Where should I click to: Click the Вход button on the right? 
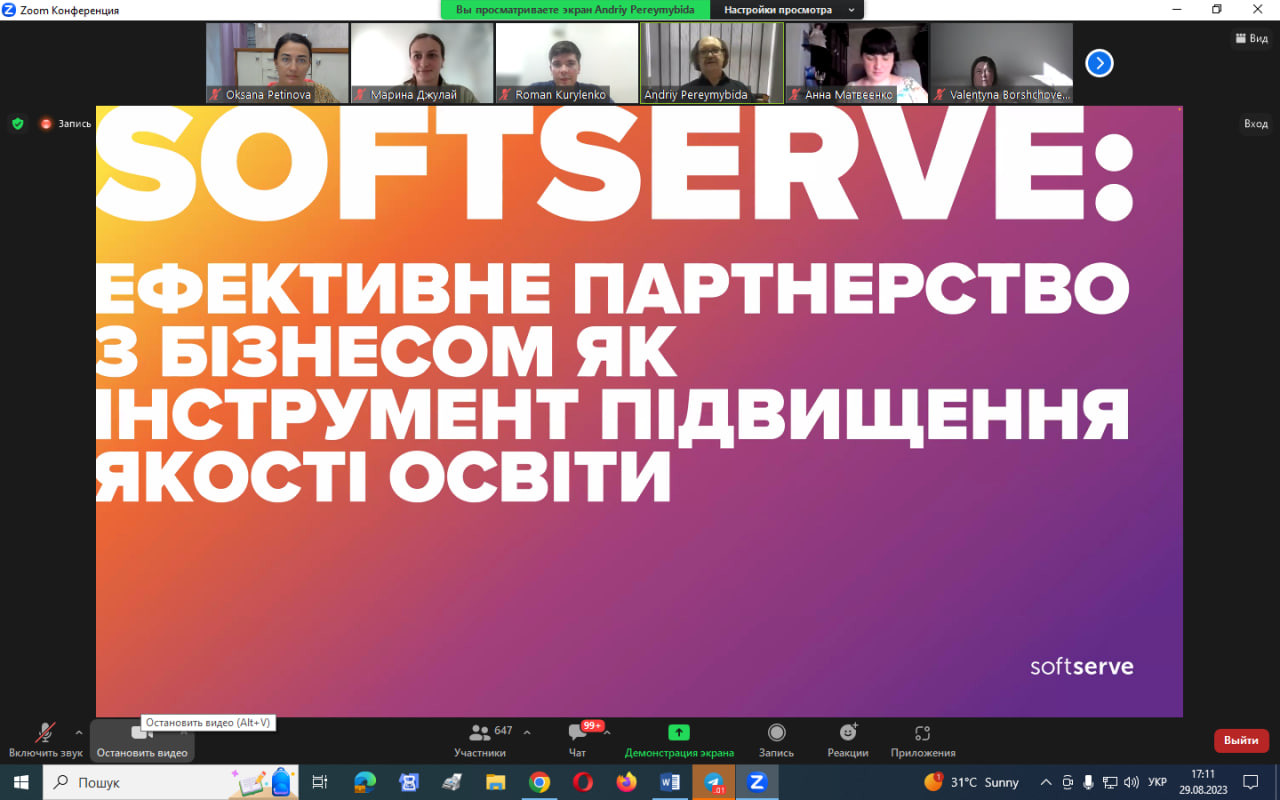tap(1255, 124)
